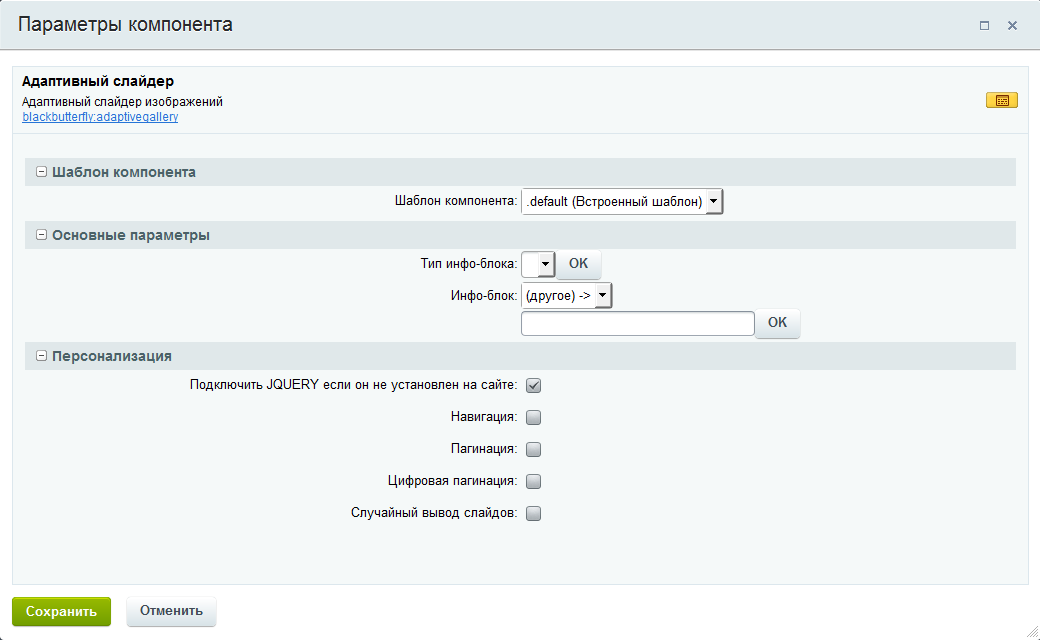Toggle the Цифровая пагинация checkbox

tap(534, 481)
